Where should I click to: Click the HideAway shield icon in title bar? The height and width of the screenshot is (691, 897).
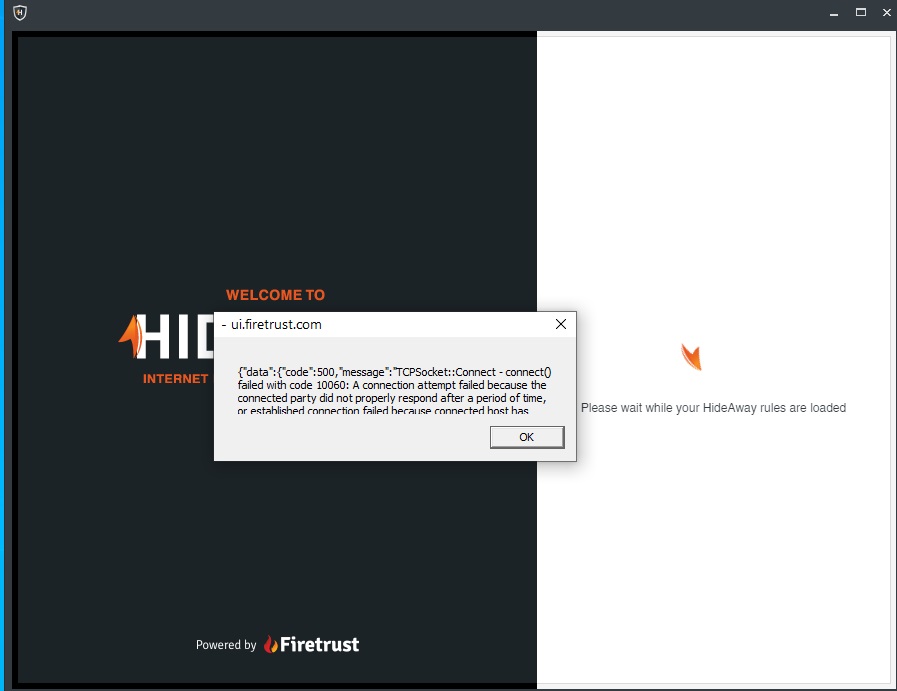pos(20,13)
